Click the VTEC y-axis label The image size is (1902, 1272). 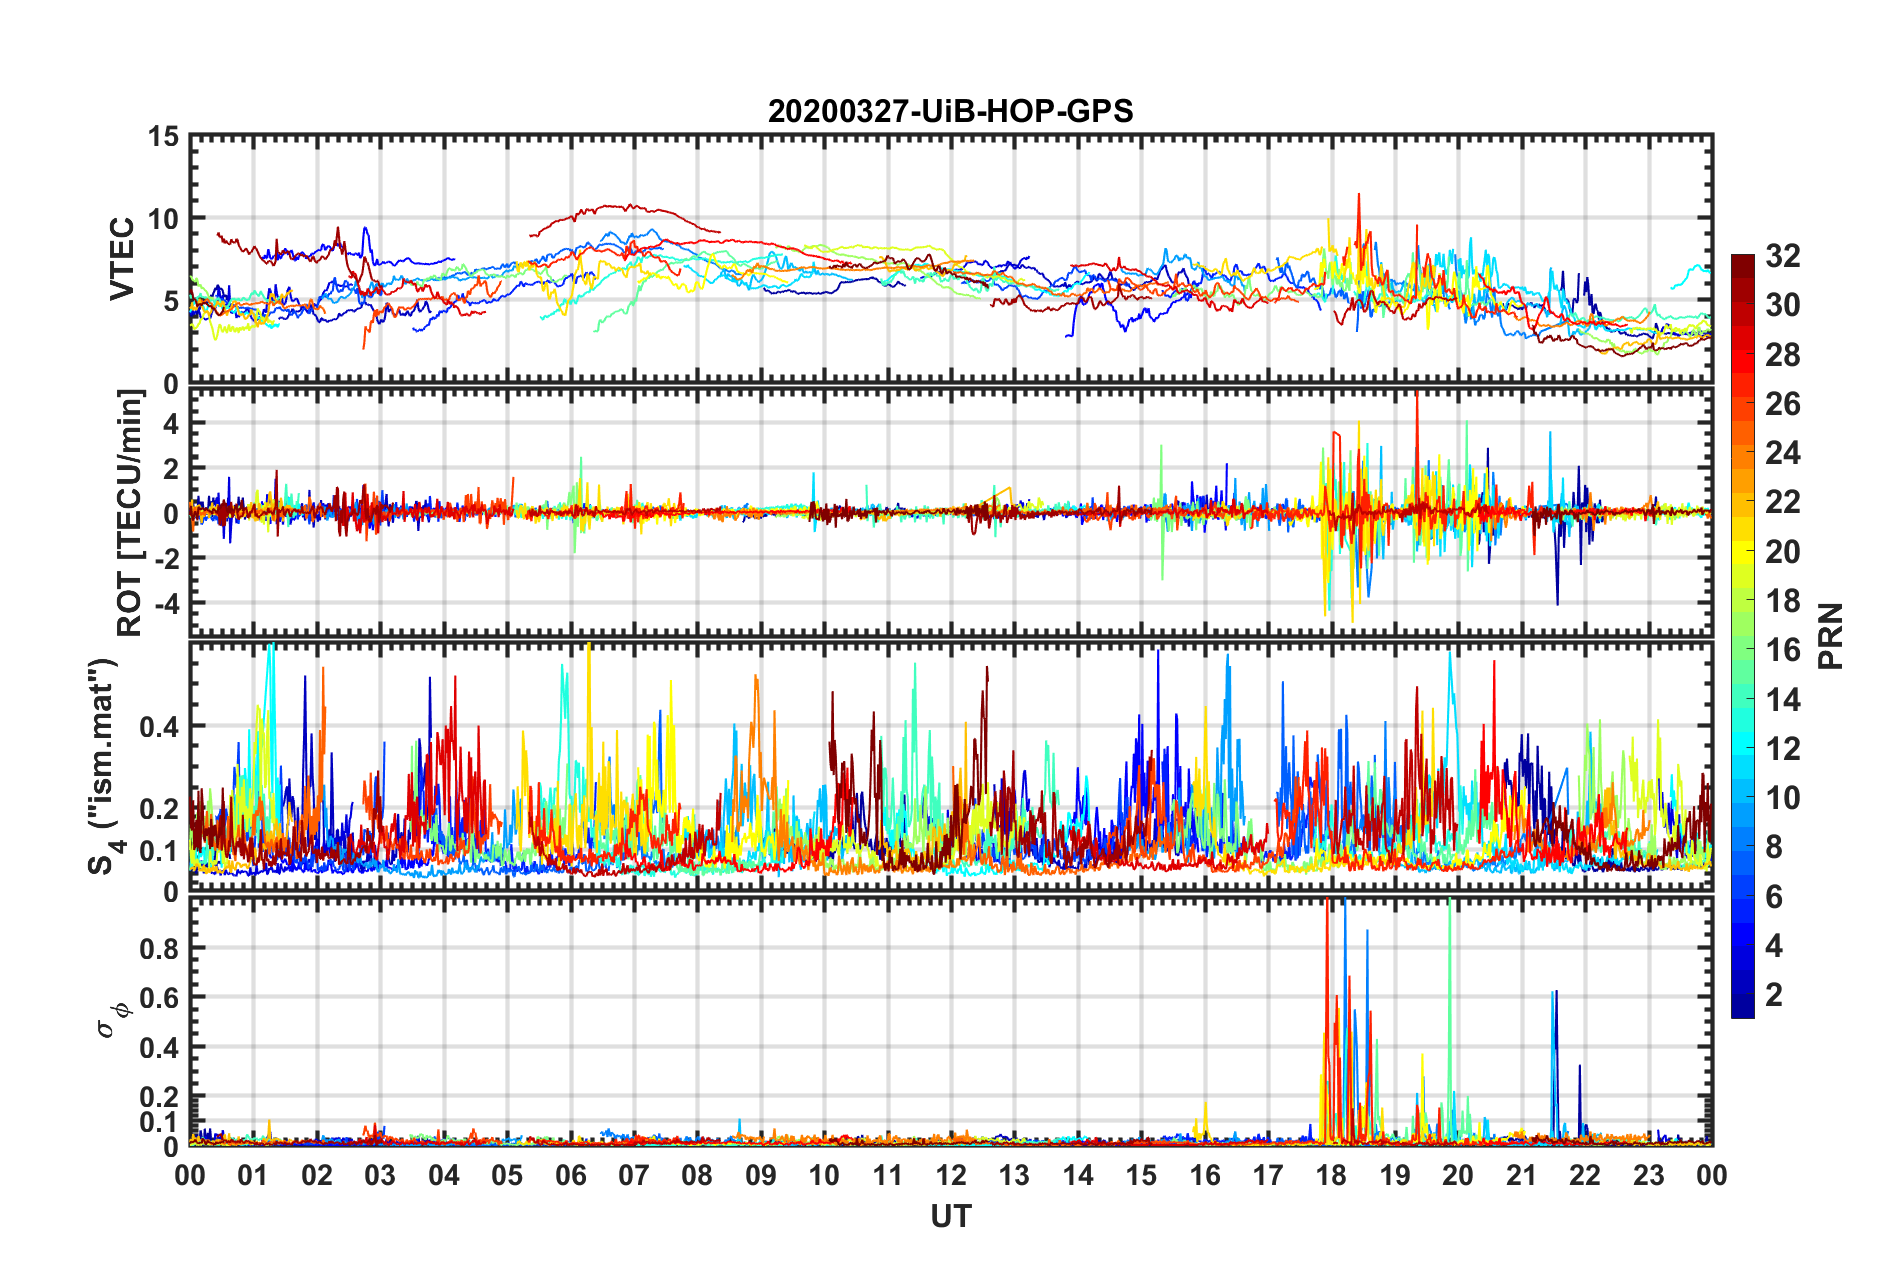coord(122,258)
